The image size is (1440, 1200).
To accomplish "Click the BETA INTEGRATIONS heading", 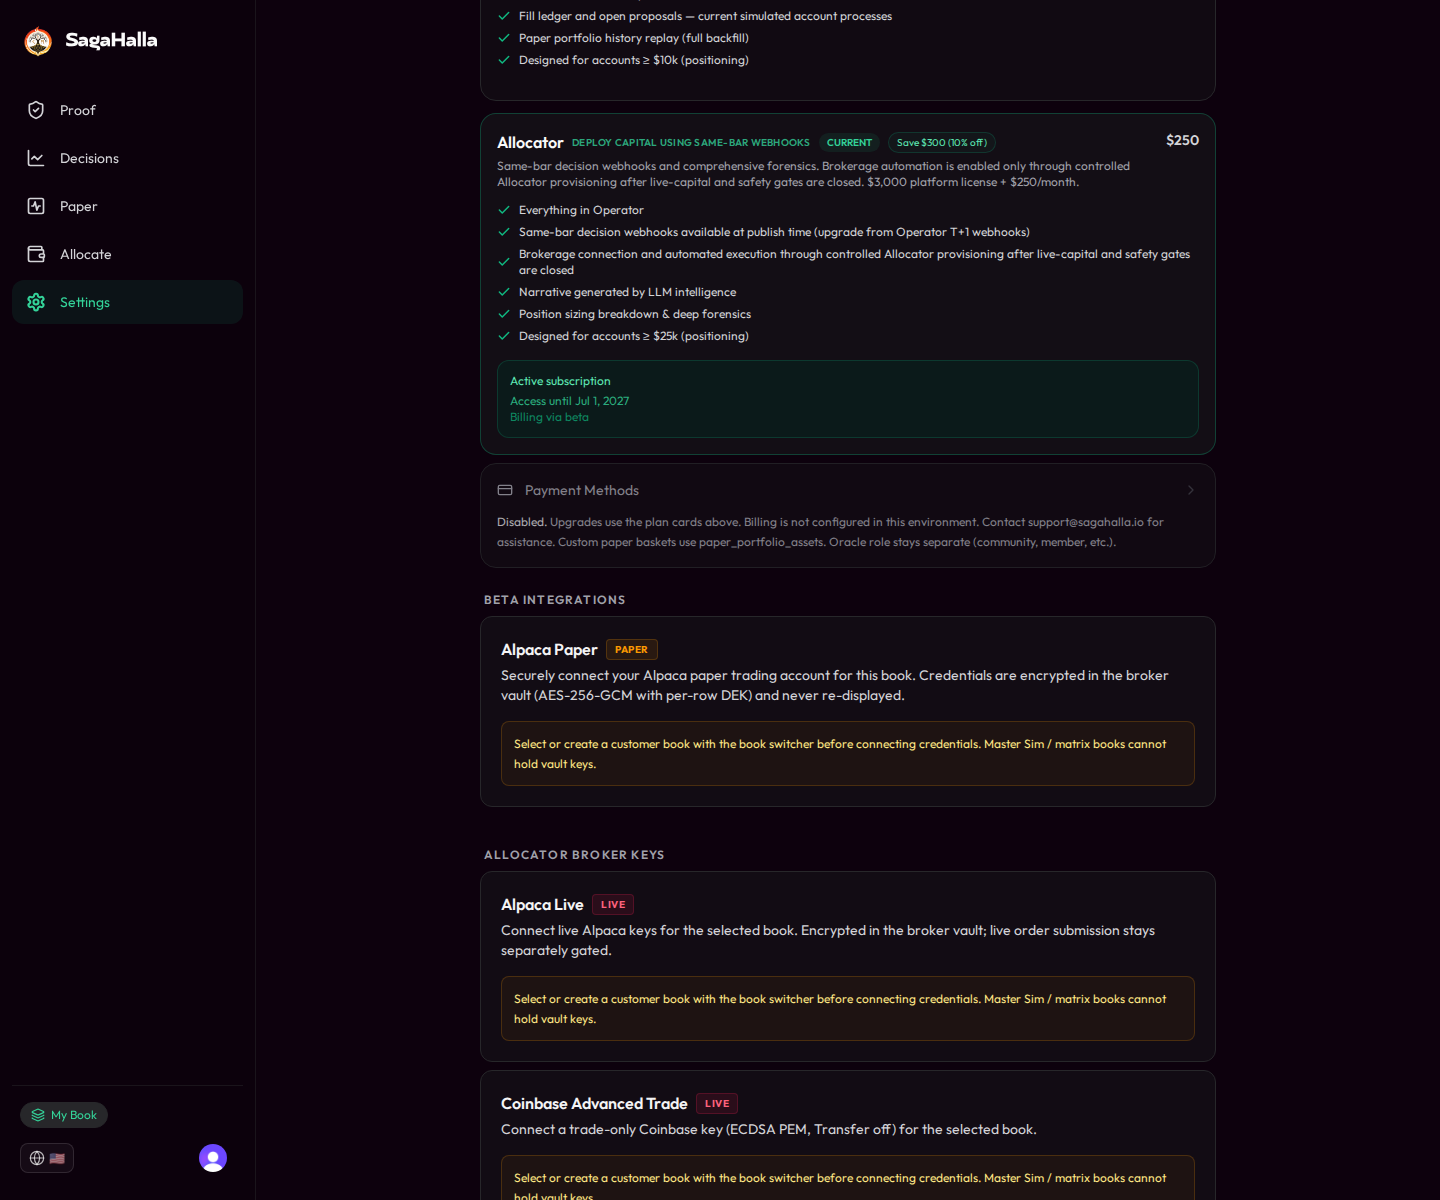I will point(555,600).
